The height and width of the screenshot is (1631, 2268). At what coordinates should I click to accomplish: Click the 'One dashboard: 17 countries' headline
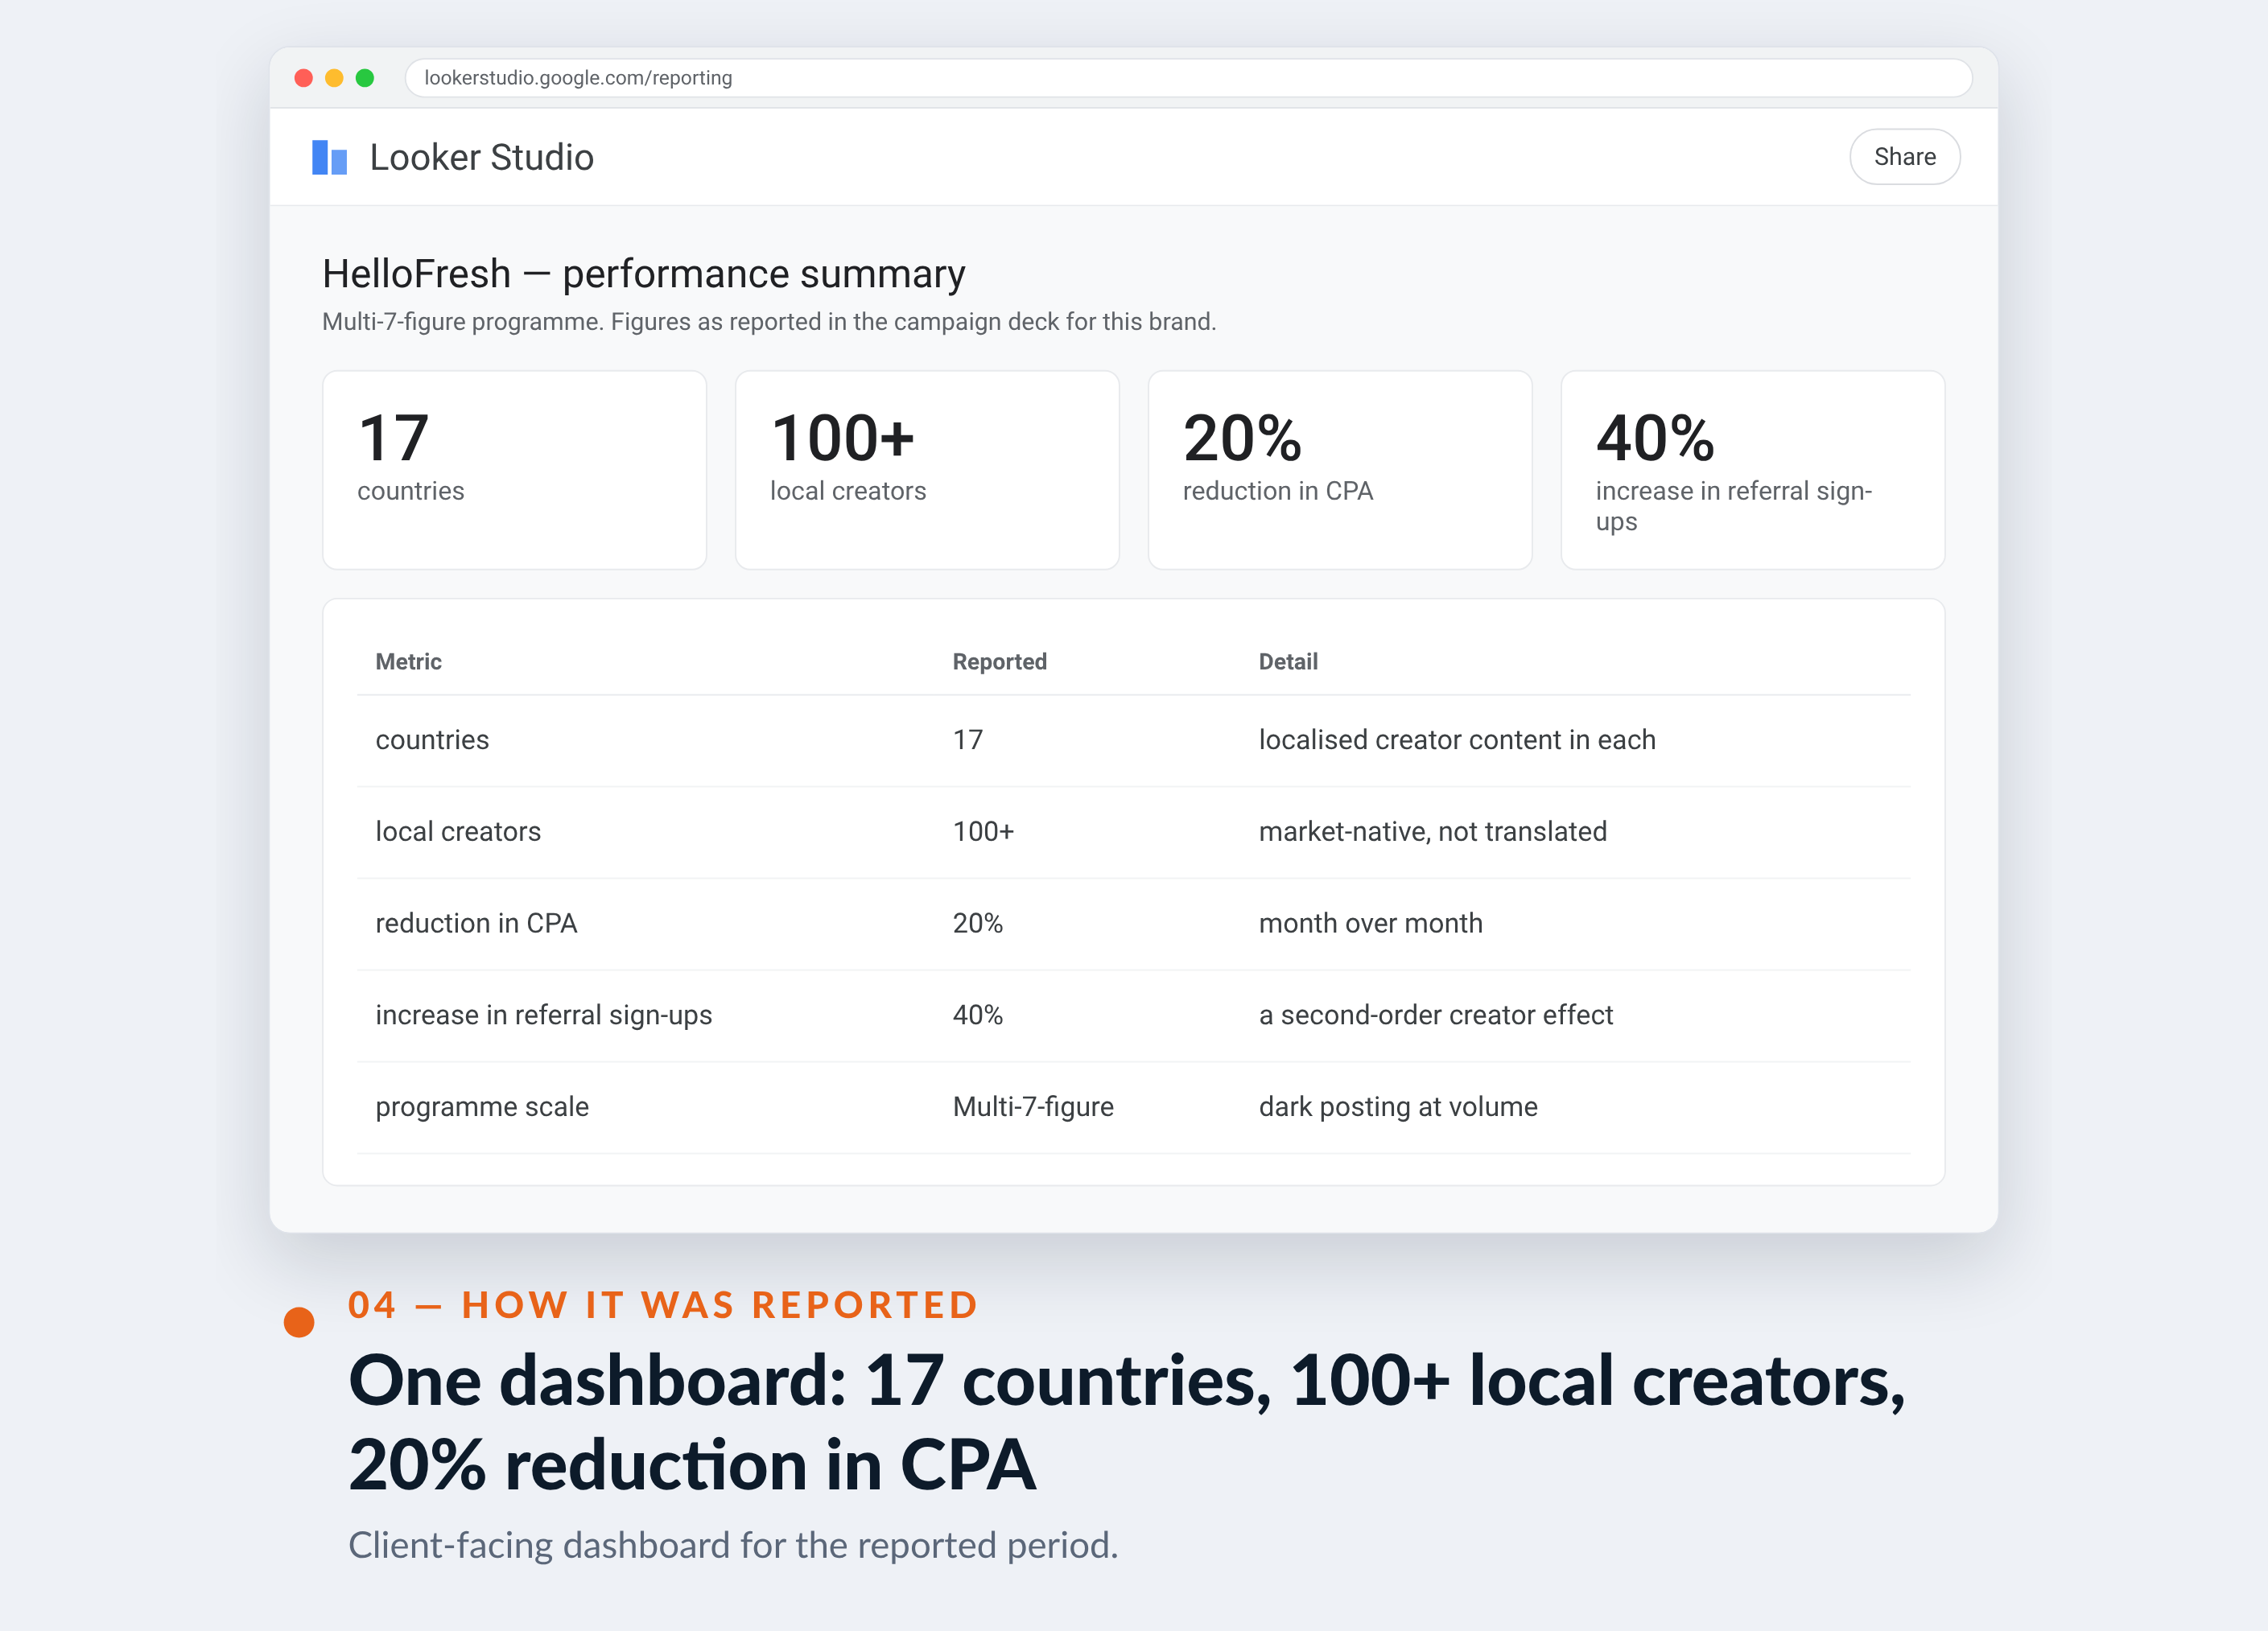pyautogui.click(x=1127, y=1423)
